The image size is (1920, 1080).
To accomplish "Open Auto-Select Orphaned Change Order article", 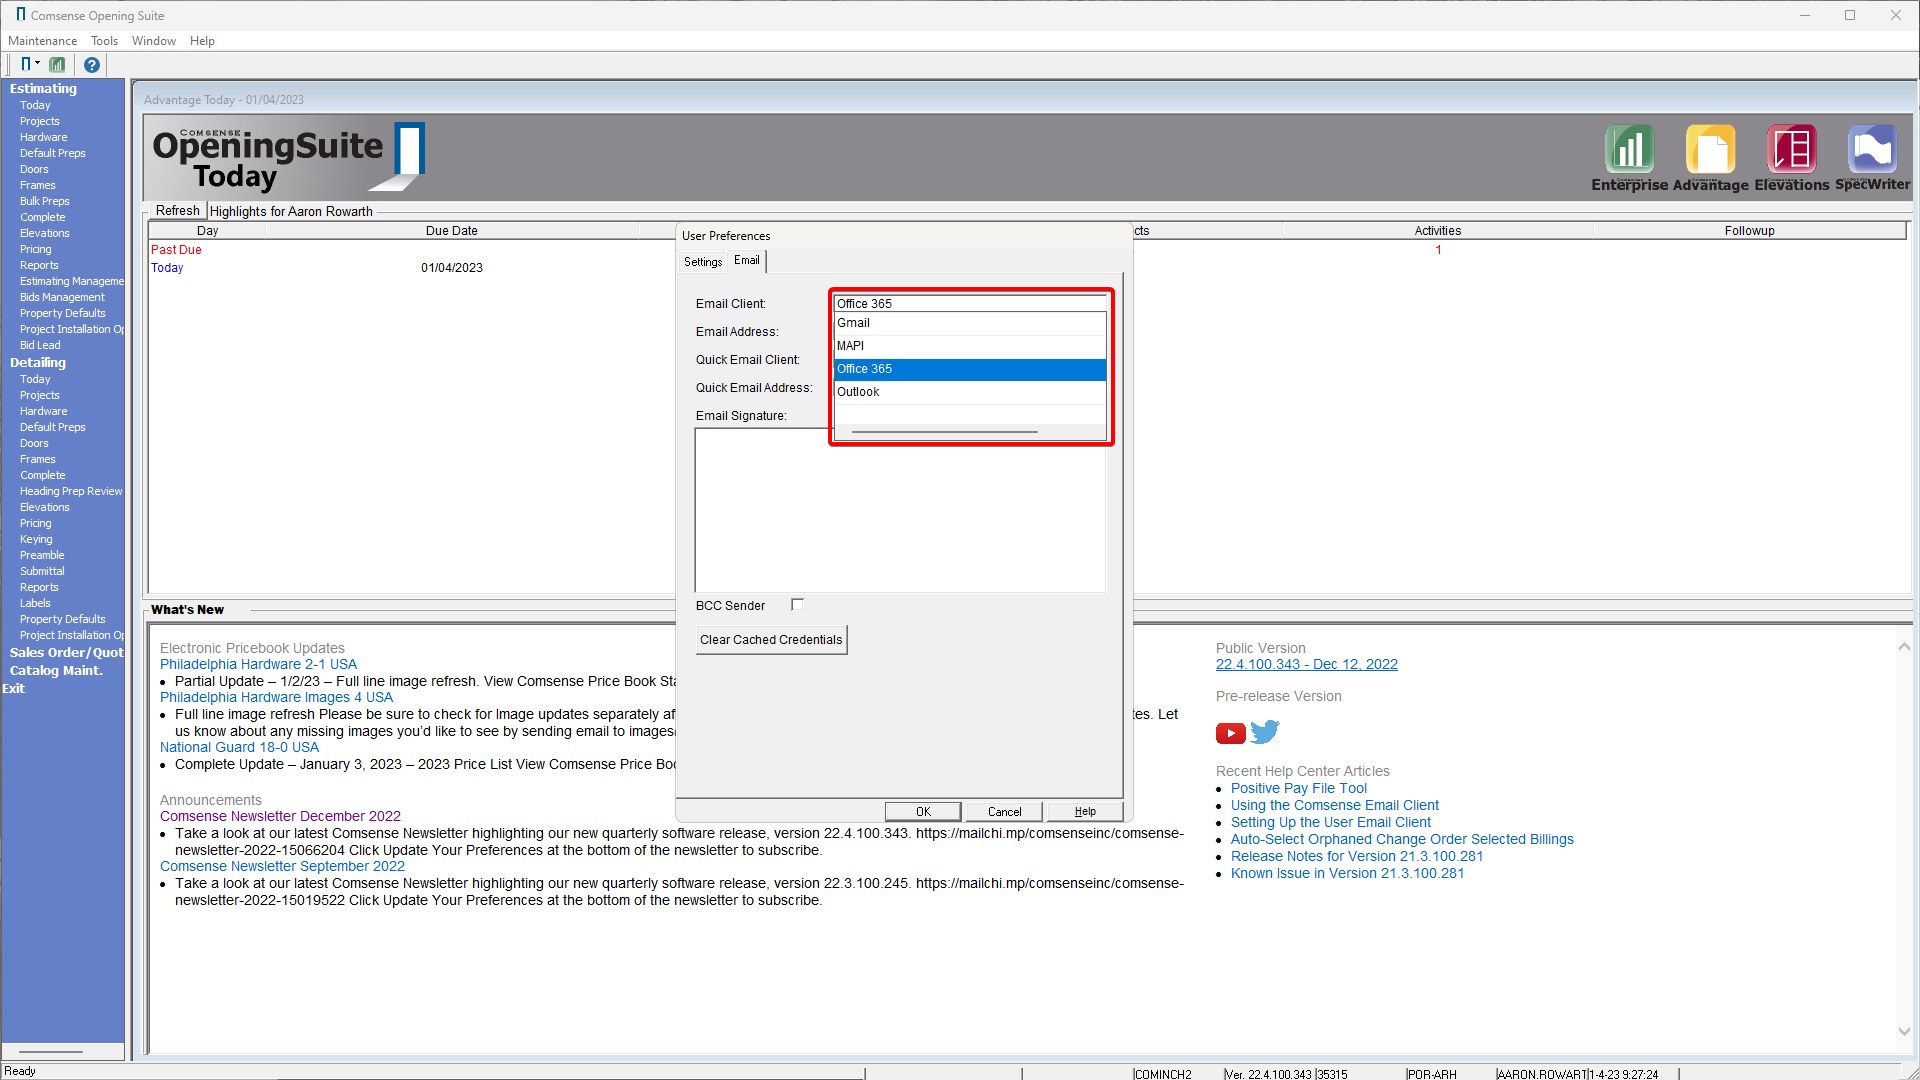I will click(1402, 839).
